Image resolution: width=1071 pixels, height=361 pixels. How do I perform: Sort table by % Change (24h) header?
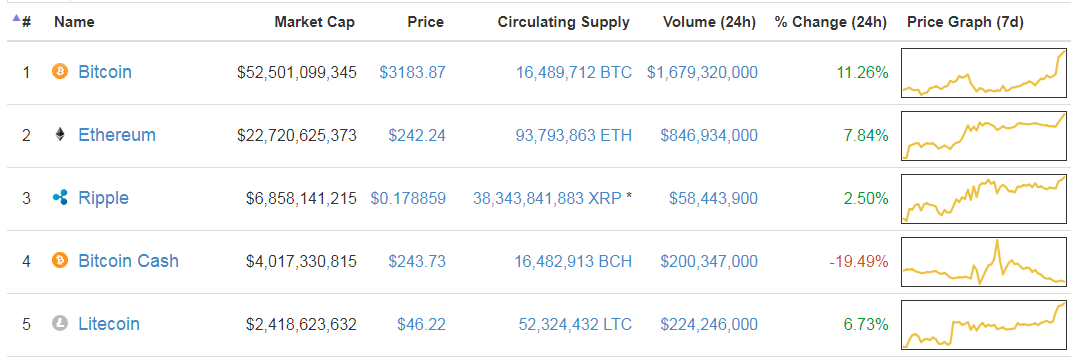(831, 23)
